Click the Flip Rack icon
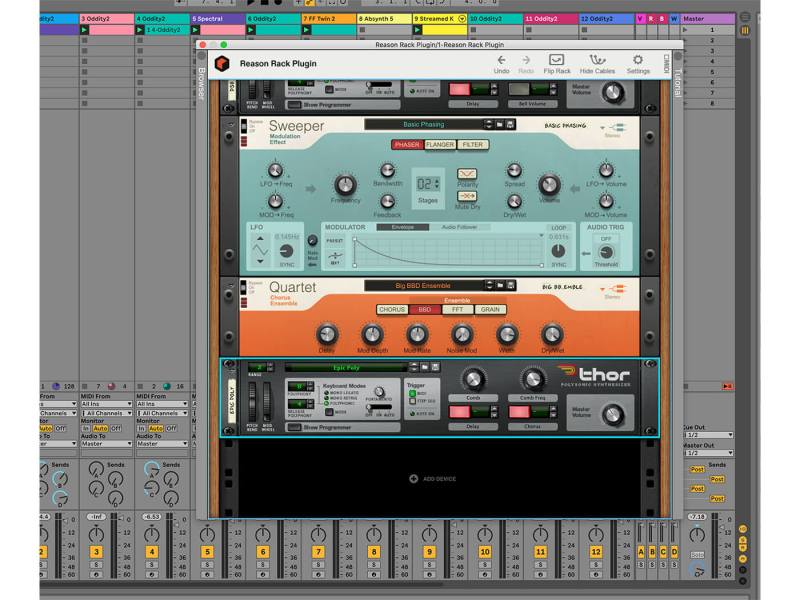This screenshot has height=600, width=800. click(556, 60)
